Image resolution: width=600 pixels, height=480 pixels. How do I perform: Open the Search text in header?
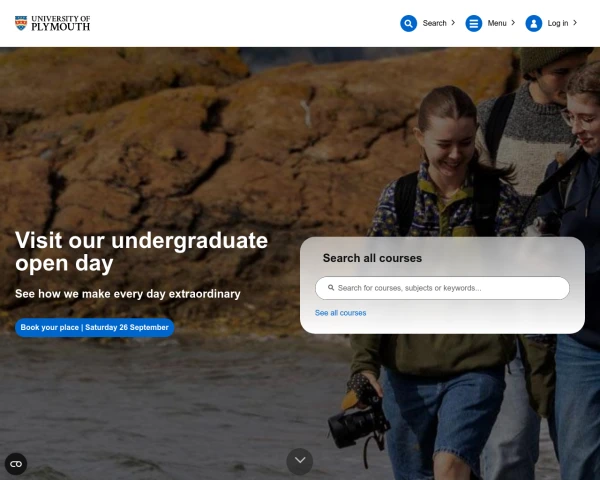click(434, 23)
